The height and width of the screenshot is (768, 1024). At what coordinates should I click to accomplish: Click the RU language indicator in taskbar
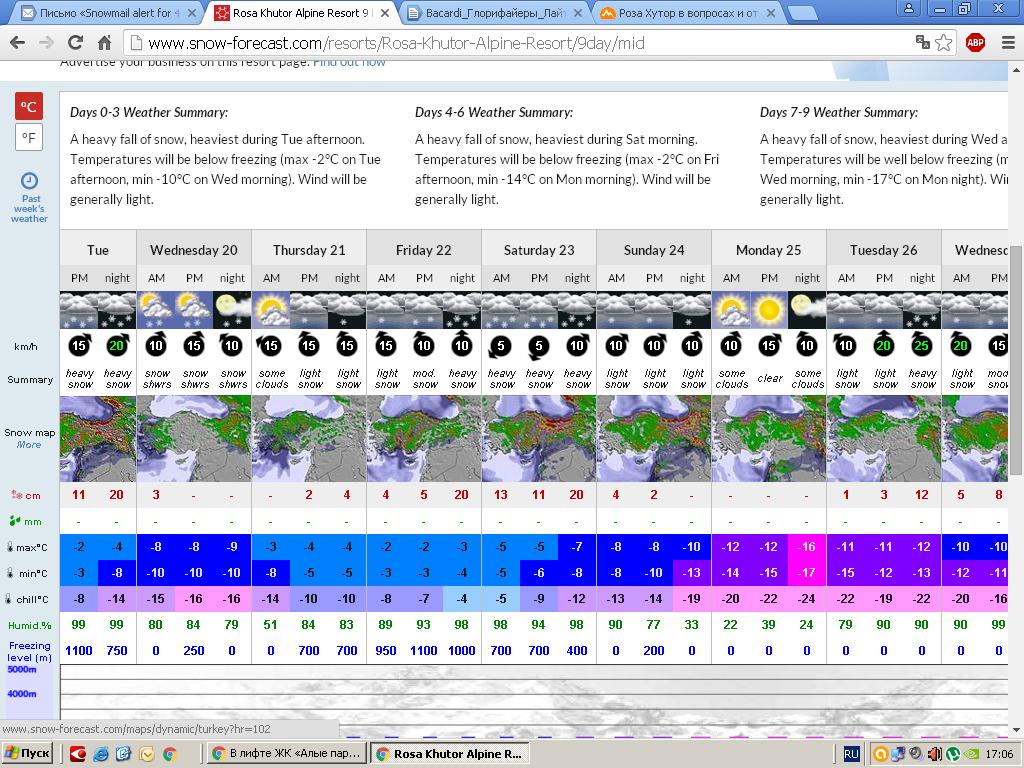pos(852,754)
